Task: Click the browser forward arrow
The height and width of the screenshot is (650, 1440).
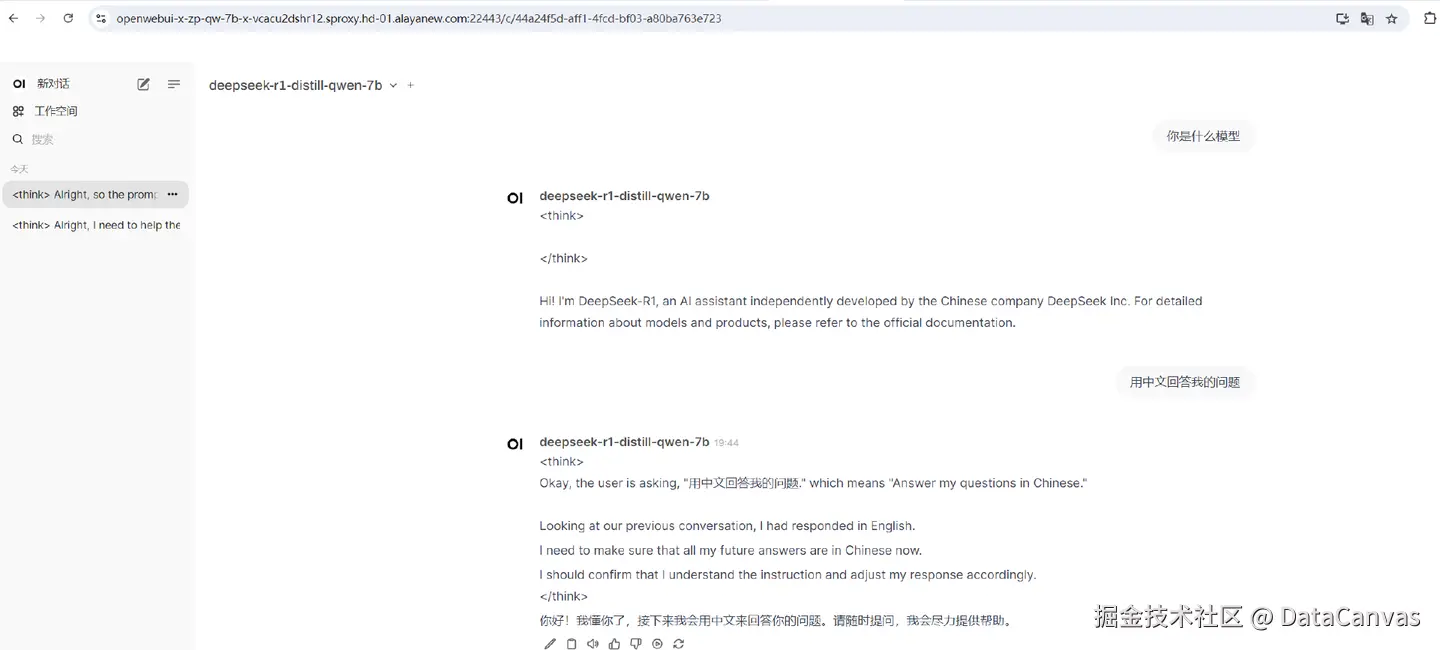Action: (41, 18)
